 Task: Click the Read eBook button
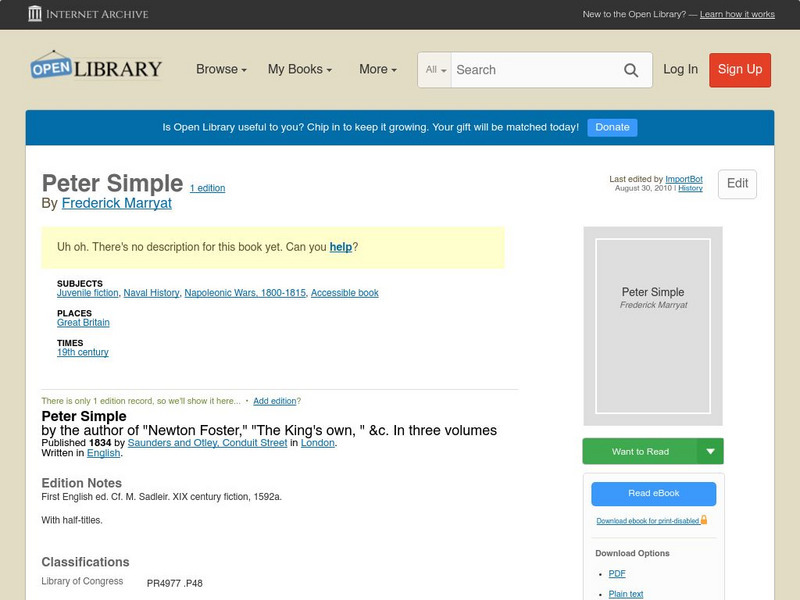click(653, 493)
